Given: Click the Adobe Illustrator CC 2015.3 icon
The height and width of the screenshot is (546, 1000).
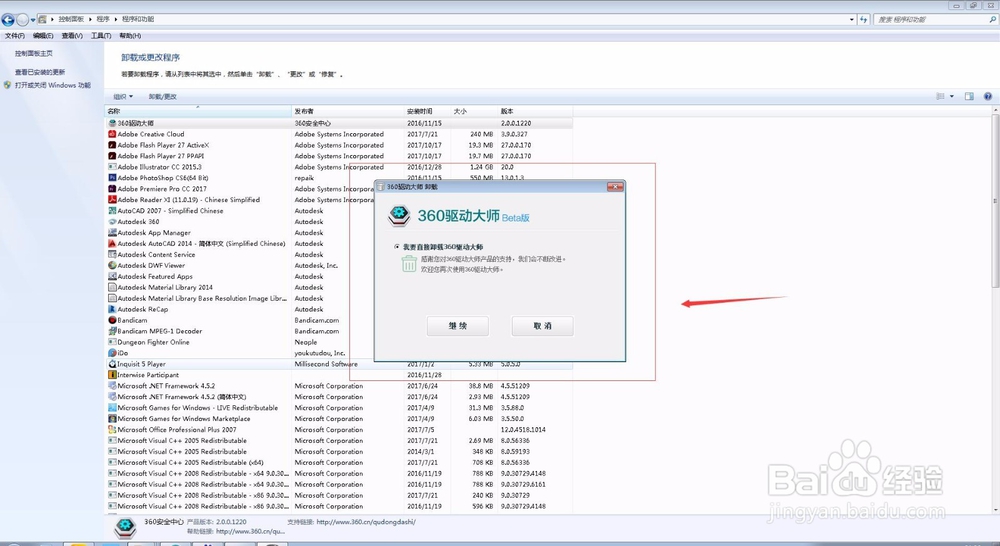Looking at the screenshot, I should [112, 166].
